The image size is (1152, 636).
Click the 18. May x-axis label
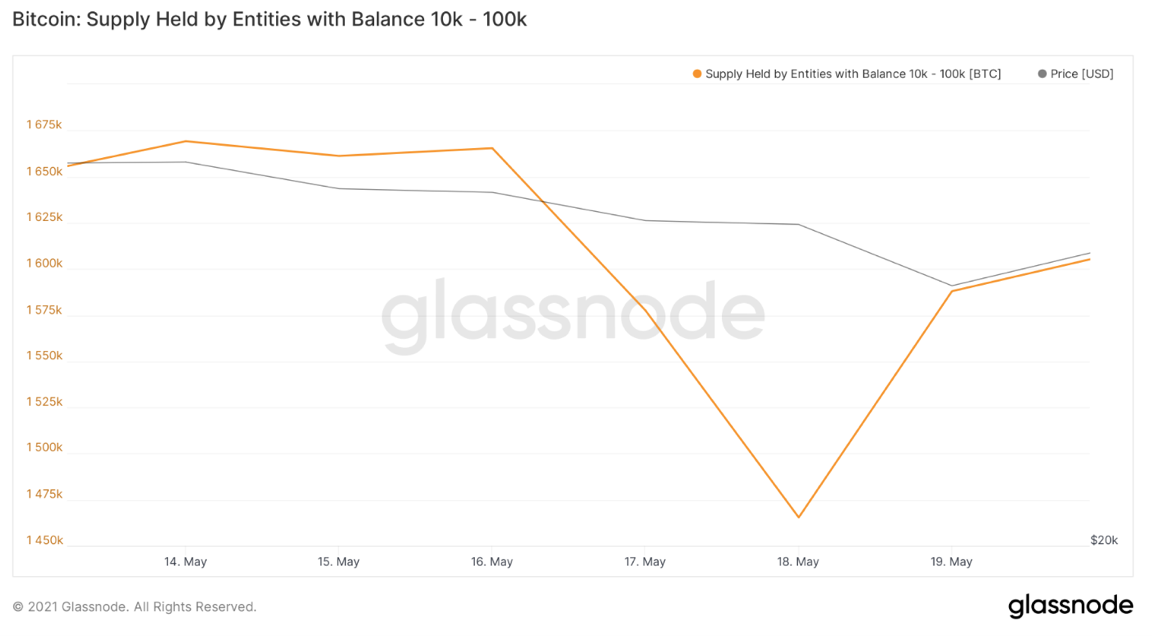[x=798, y=562]
